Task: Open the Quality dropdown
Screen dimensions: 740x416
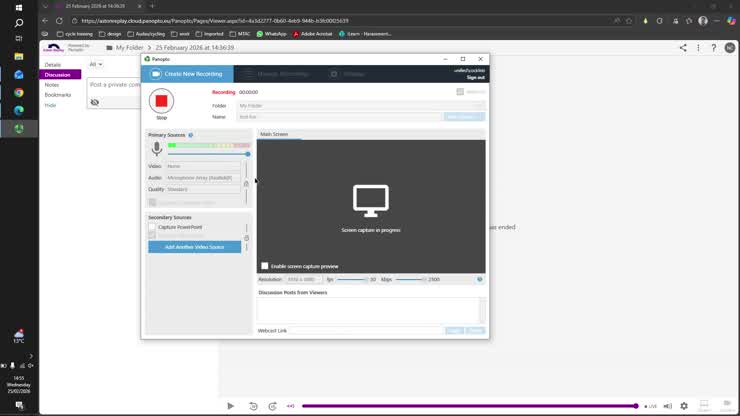Action: (203, 189)
